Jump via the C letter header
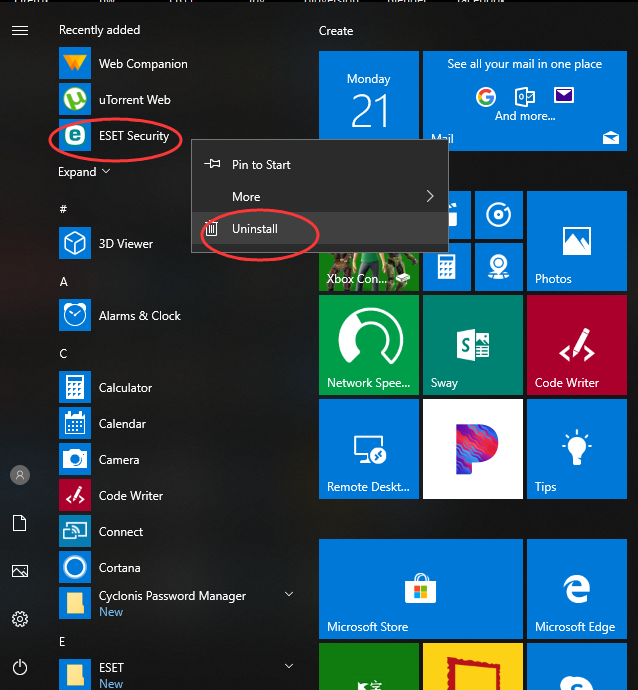The image size is (638, 690). 63,353
